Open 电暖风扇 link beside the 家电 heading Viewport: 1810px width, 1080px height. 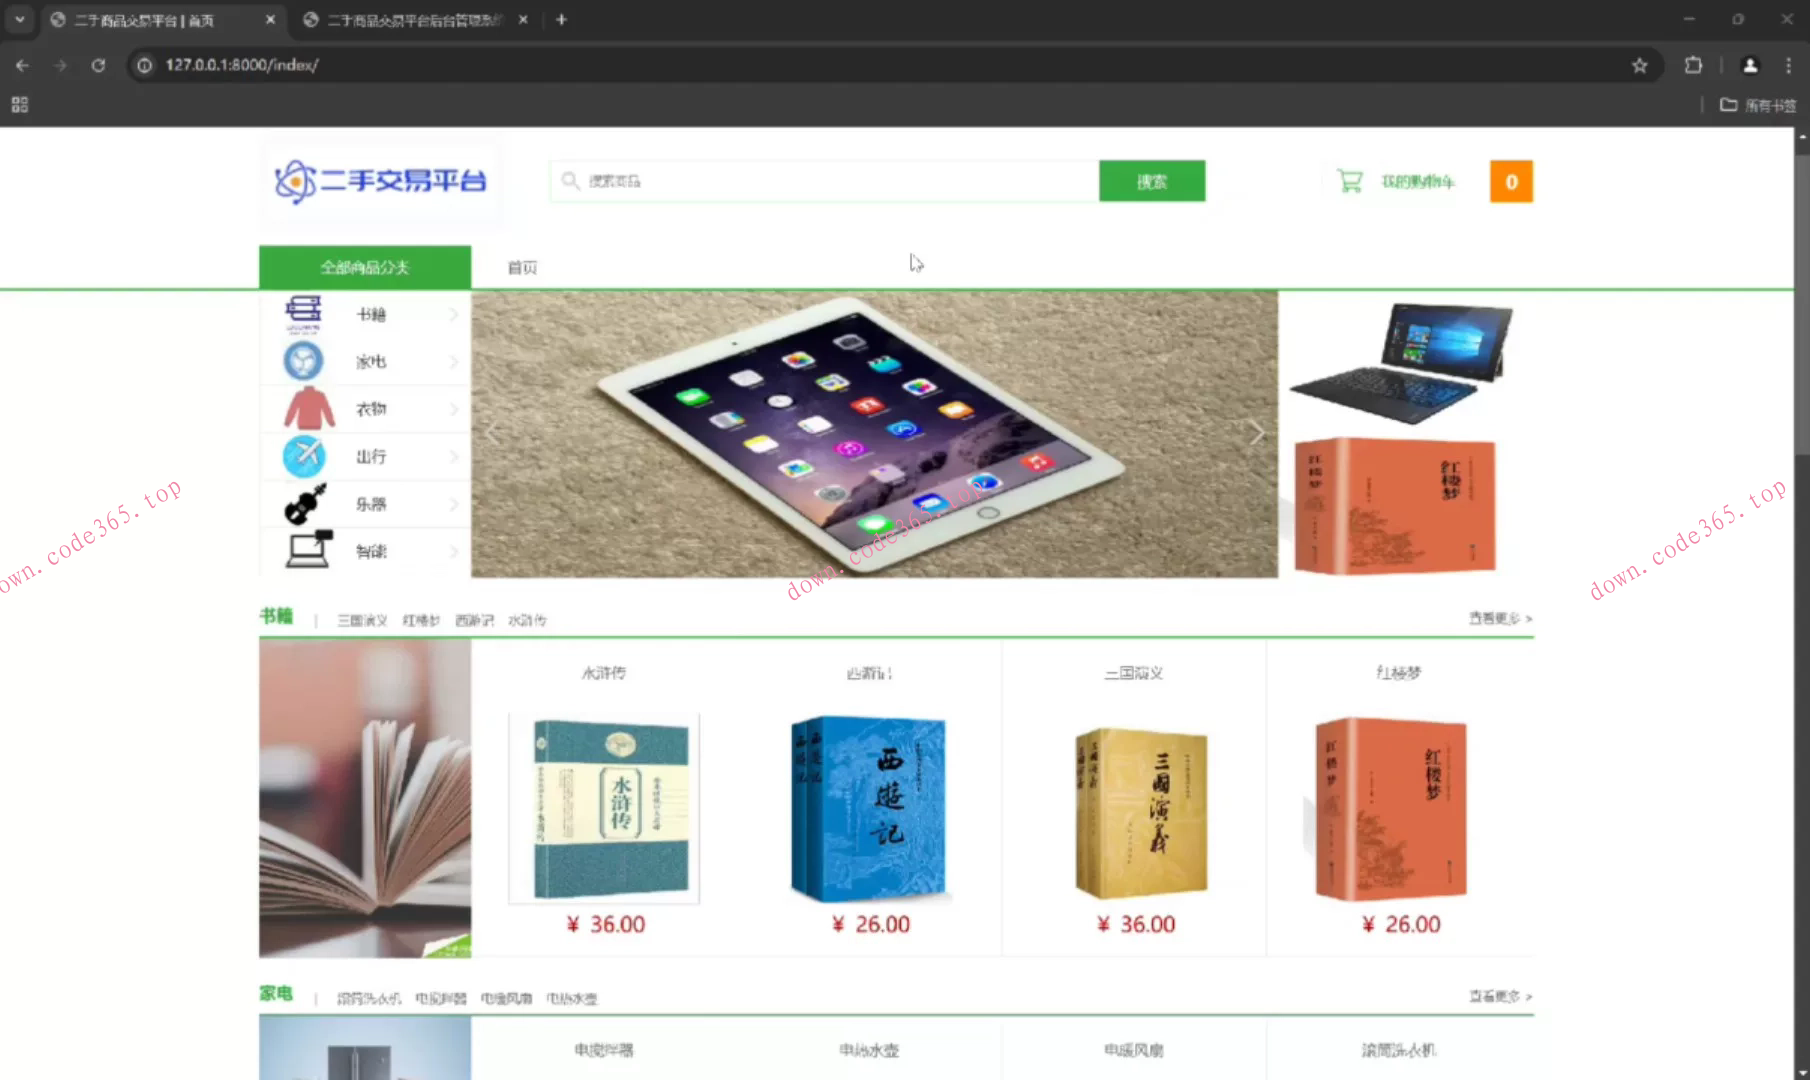click(x=506, y=998)
